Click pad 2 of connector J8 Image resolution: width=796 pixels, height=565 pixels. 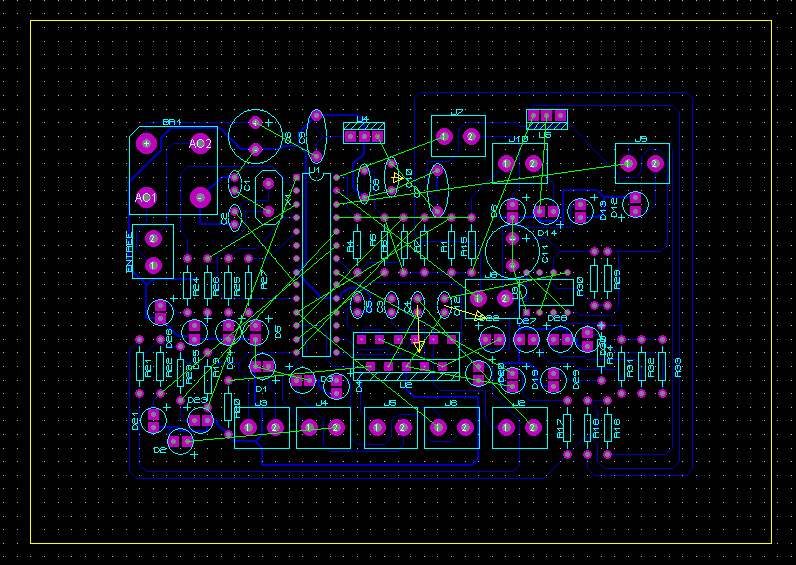(505, 299)
